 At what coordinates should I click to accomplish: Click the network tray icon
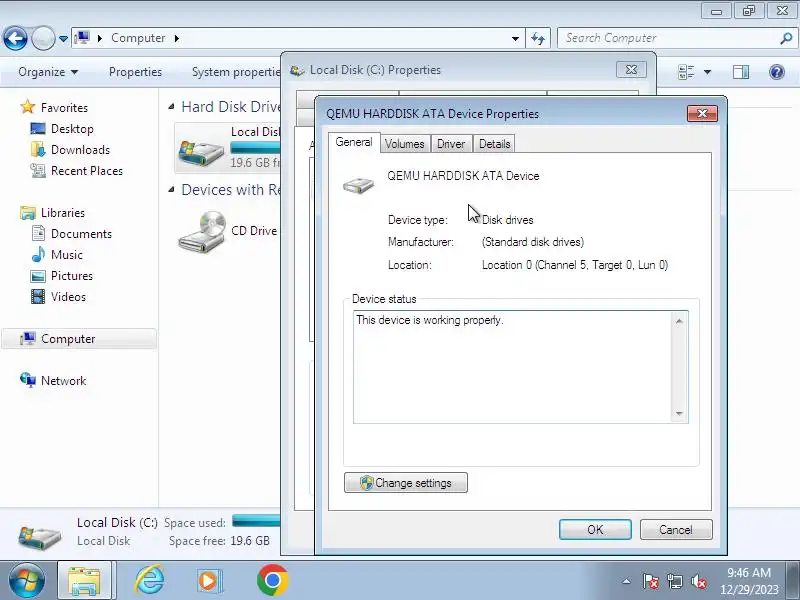coord(674,581)
